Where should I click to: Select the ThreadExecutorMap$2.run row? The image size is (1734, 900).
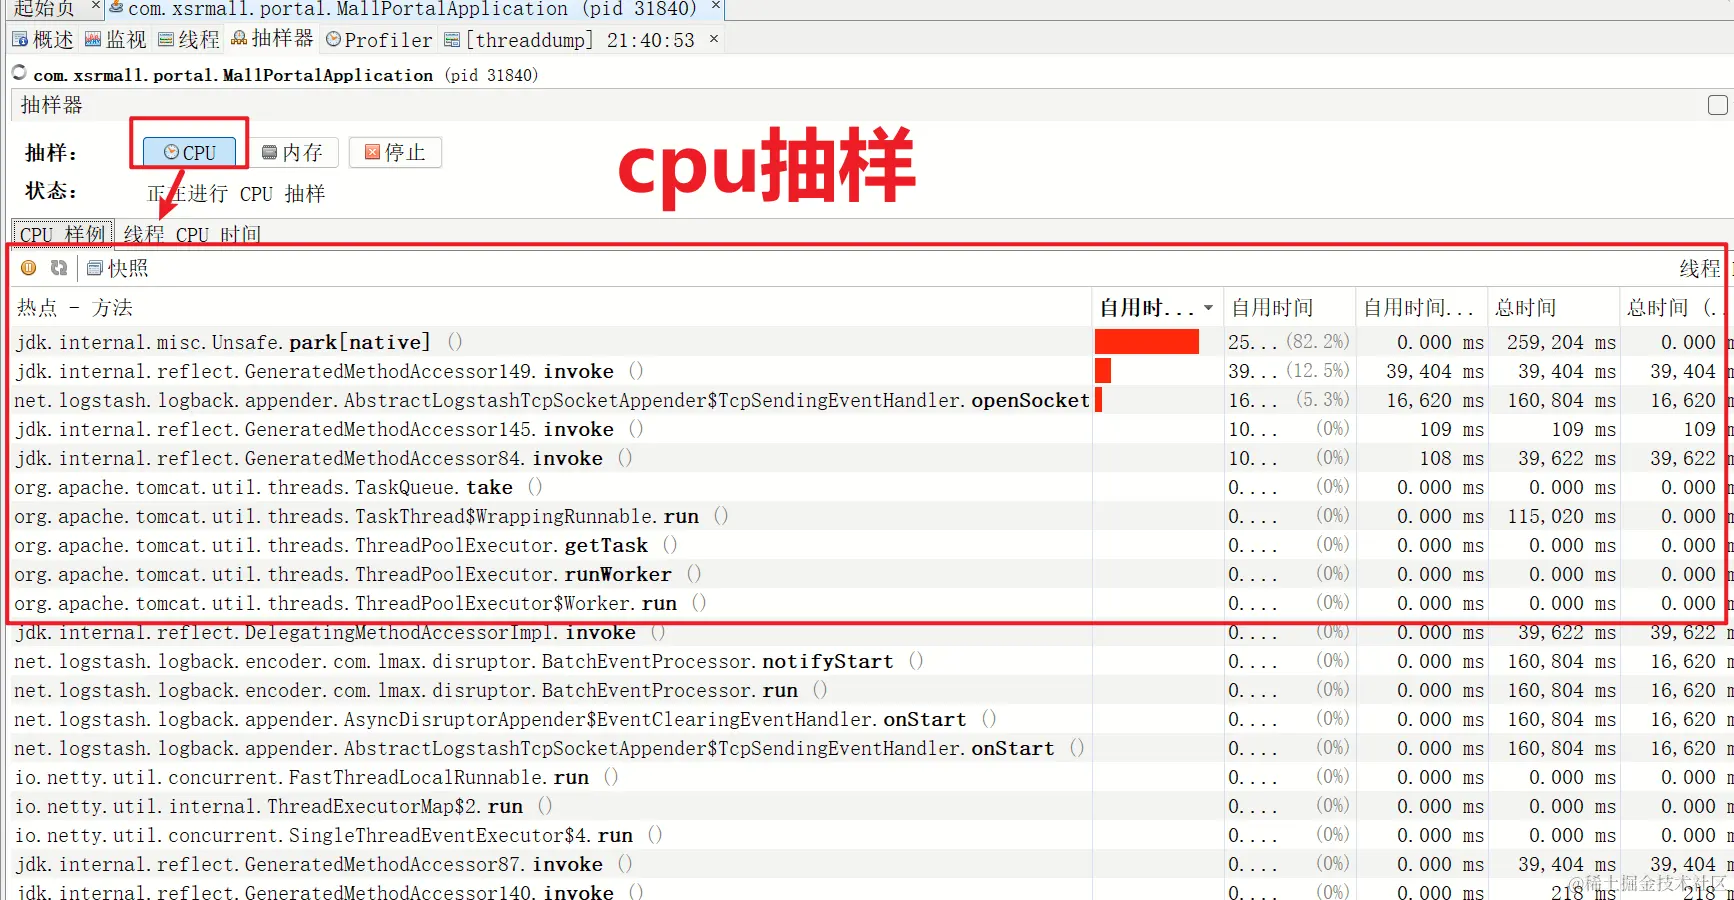coord(871,806)
